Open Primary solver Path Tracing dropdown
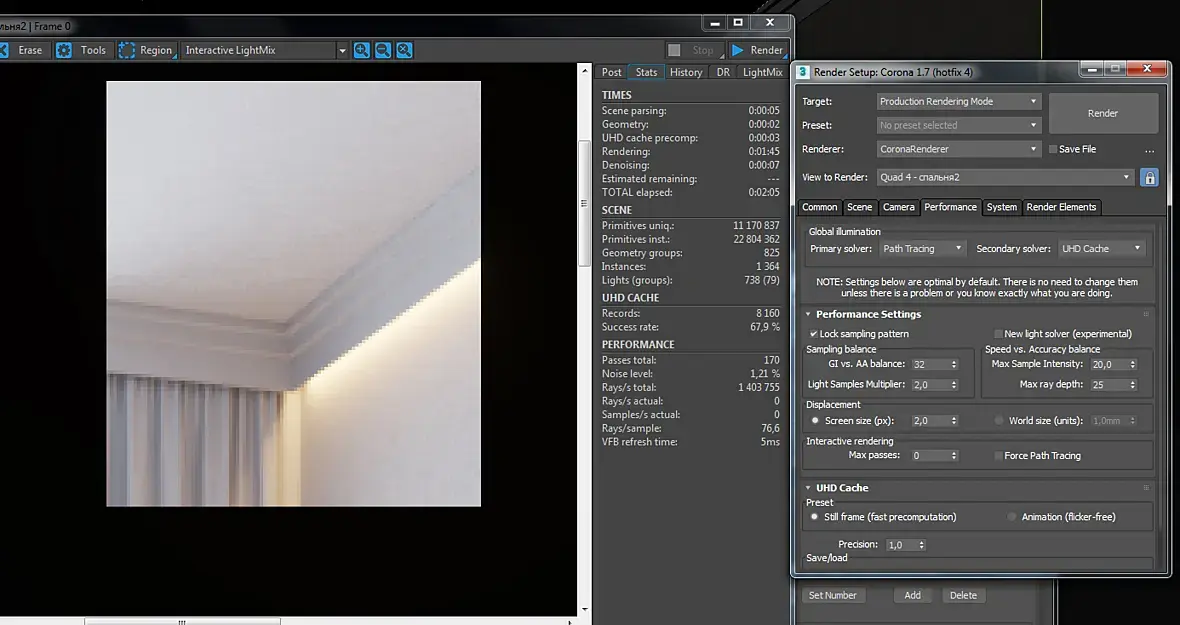1180x625 pixels. 923,249
